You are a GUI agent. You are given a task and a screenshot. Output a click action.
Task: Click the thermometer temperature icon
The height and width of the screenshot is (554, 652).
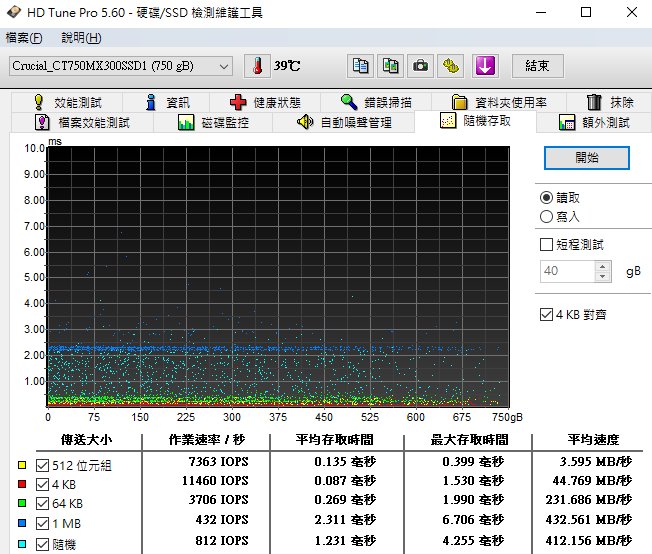click(257, 66)
